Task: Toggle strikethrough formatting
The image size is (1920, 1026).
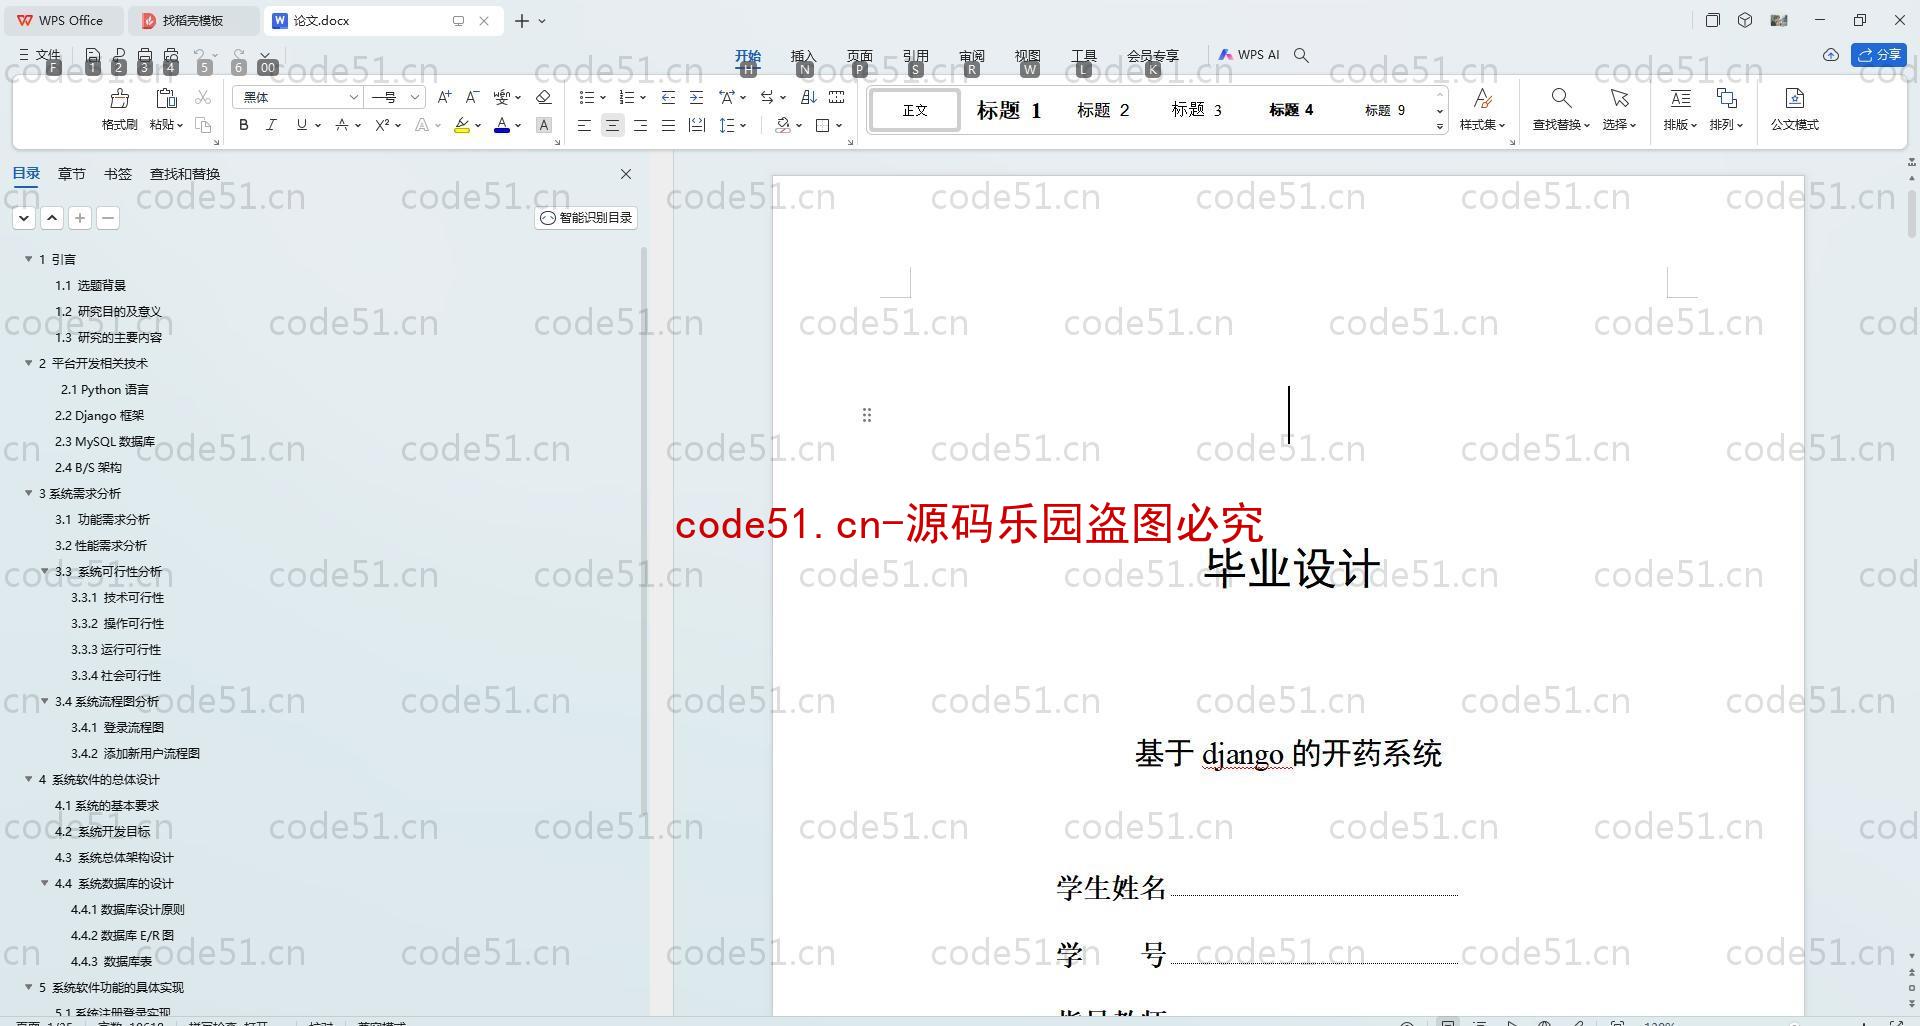Action: coord(342,125)
